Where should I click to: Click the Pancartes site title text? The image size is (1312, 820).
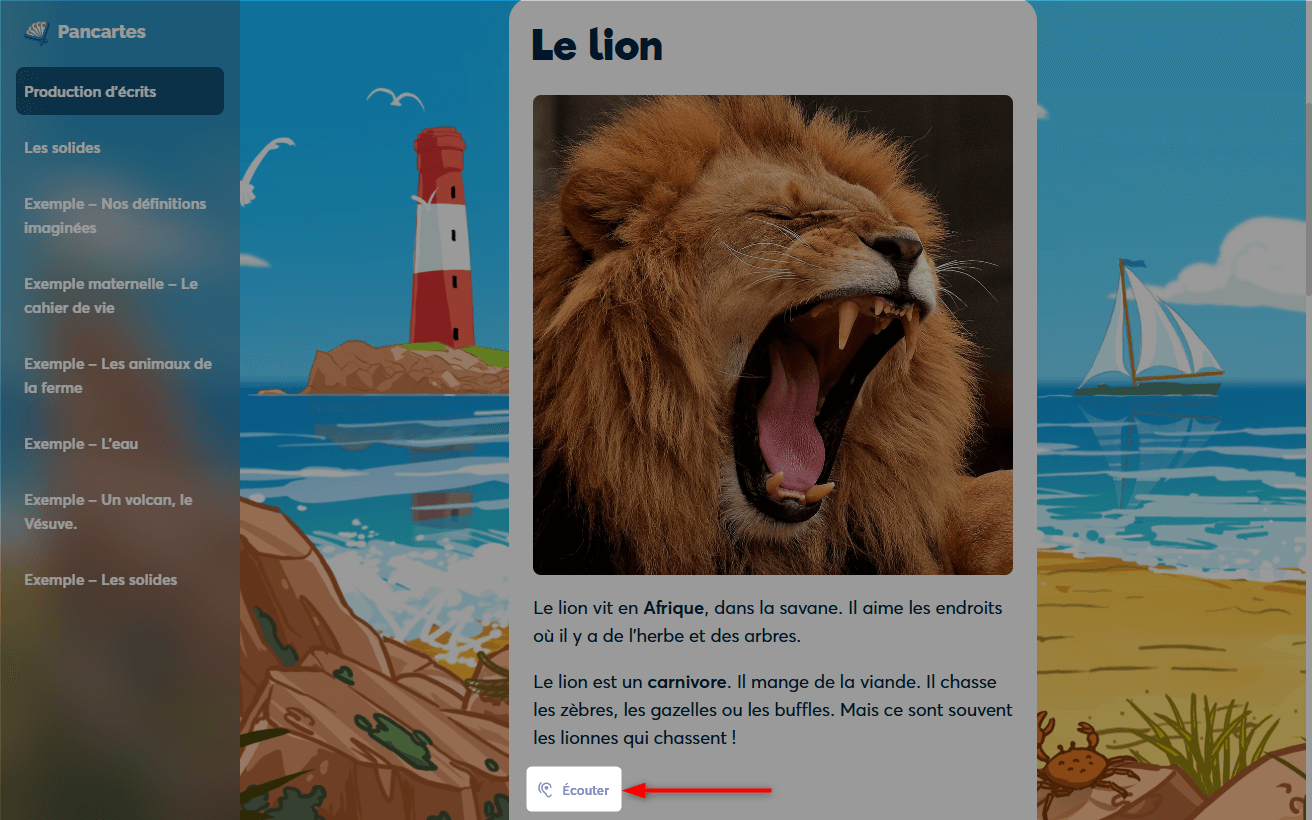pos(102,32)
